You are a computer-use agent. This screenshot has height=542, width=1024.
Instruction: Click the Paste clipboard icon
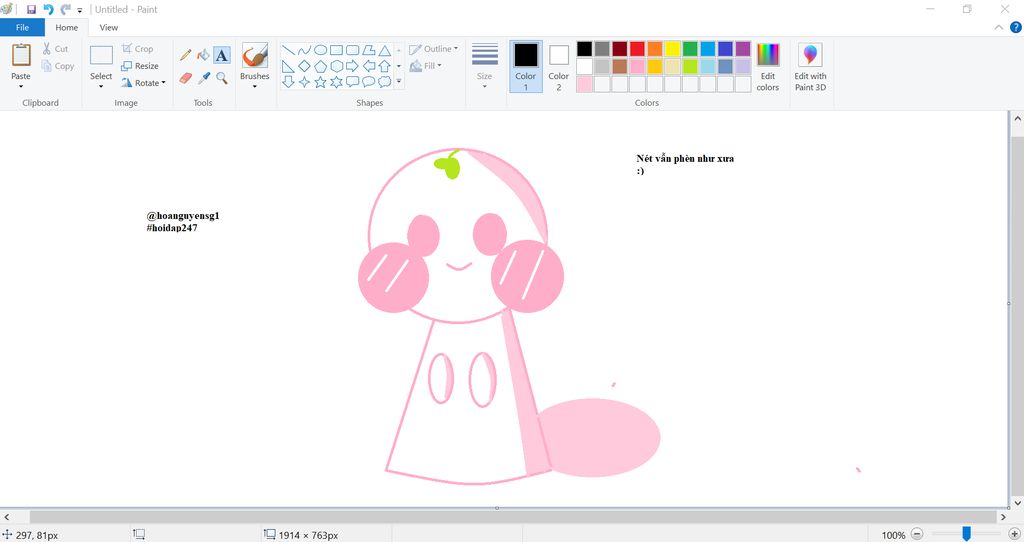21,55
